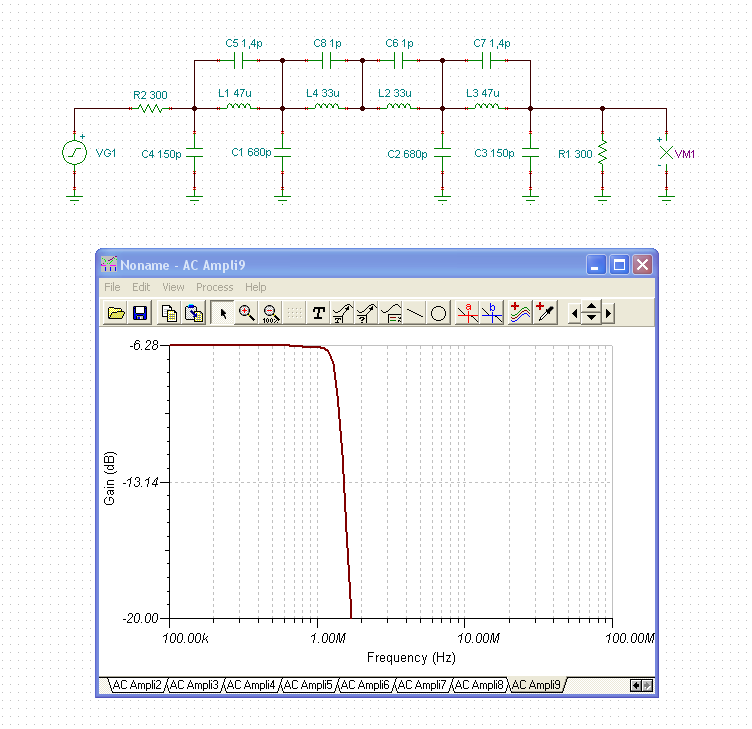
Task: Switch to the AC Ampli8 tab
Action: click(479, 685)
